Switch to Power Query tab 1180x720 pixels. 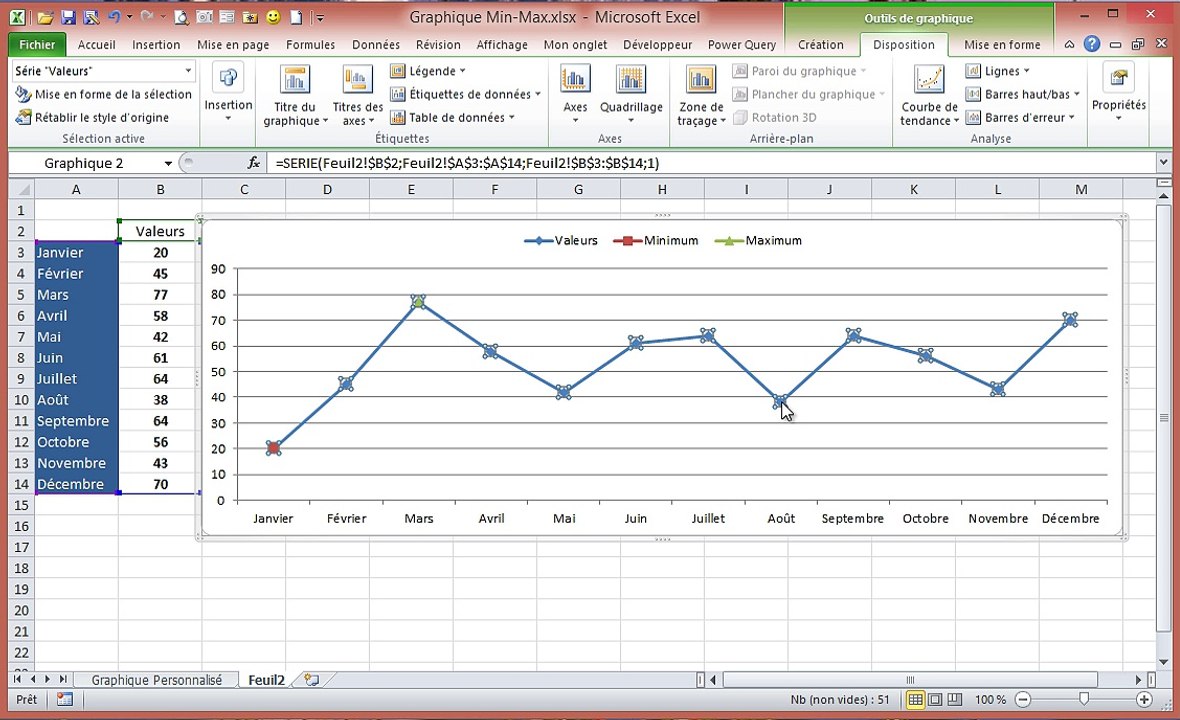click(x=741, y=44)
